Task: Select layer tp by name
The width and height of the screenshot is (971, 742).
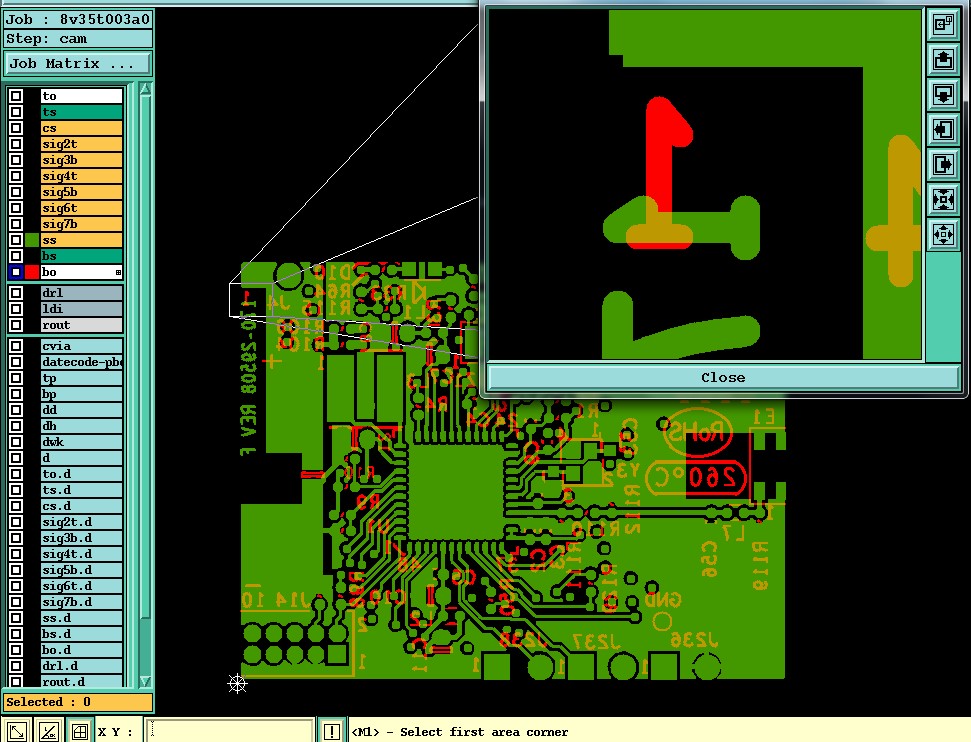Action: point(82,378)
